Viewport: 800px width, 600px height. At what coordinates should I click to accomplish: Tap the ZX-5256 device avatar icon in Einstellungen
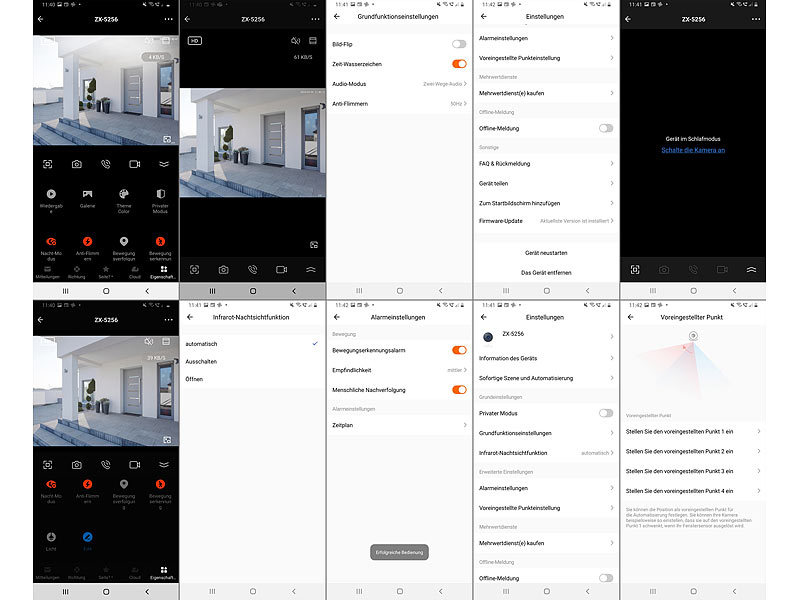click(488, 337)
